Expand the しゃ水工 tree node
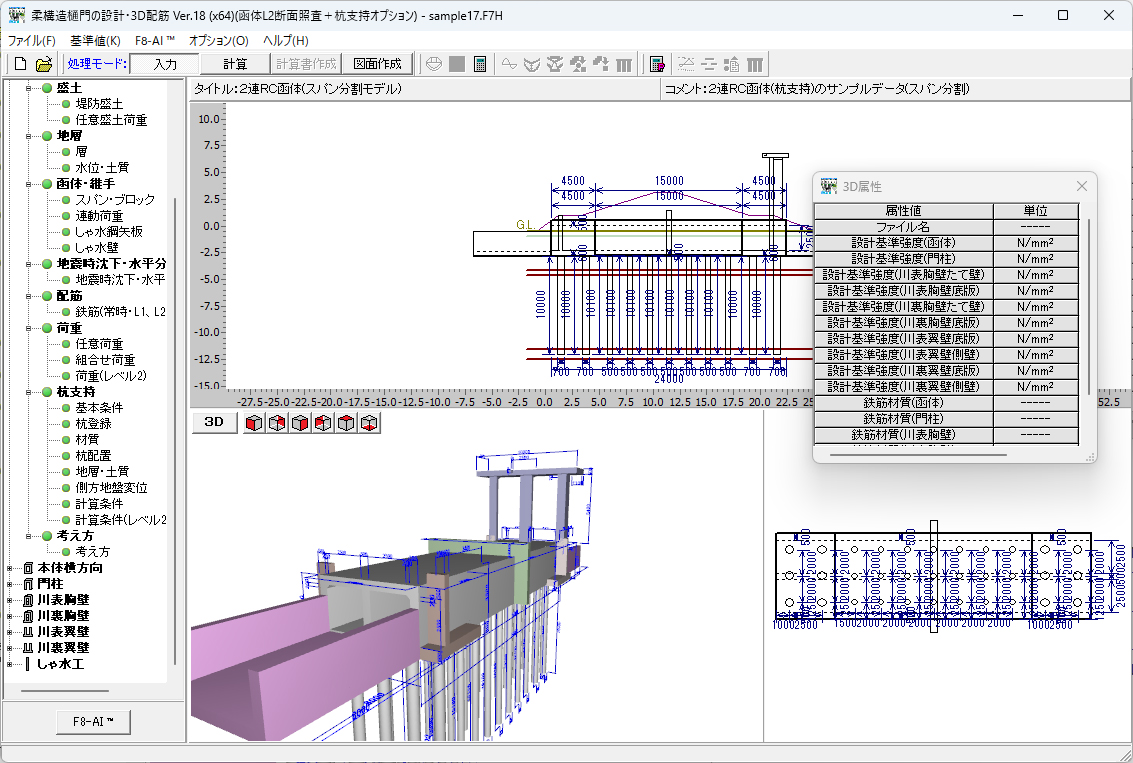This screenshot has width=1133, height=763. [x=10, y=664]
